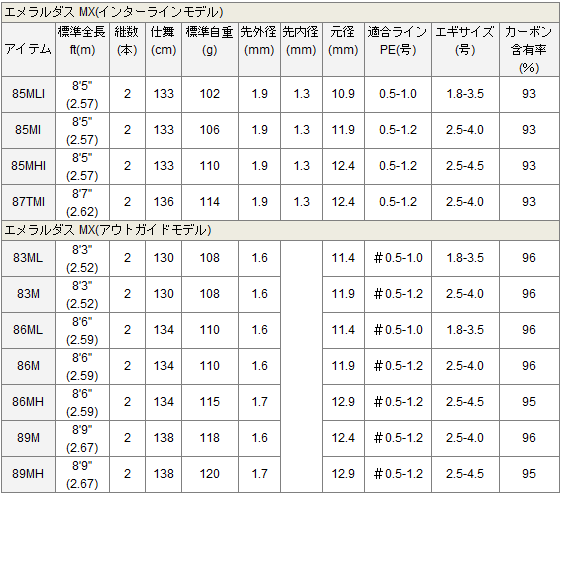The image size is (561, 564).
Task: Select the 87TMI row label
Action: point(28,202)
